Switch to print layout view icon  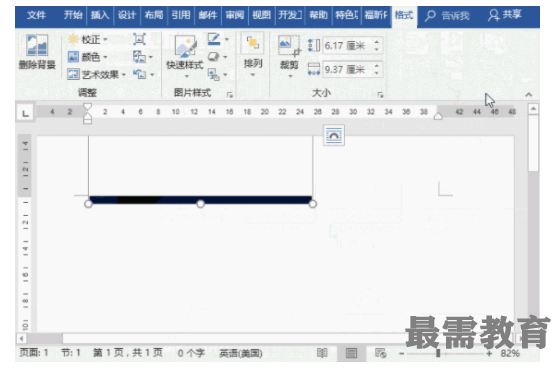(351, 353)
